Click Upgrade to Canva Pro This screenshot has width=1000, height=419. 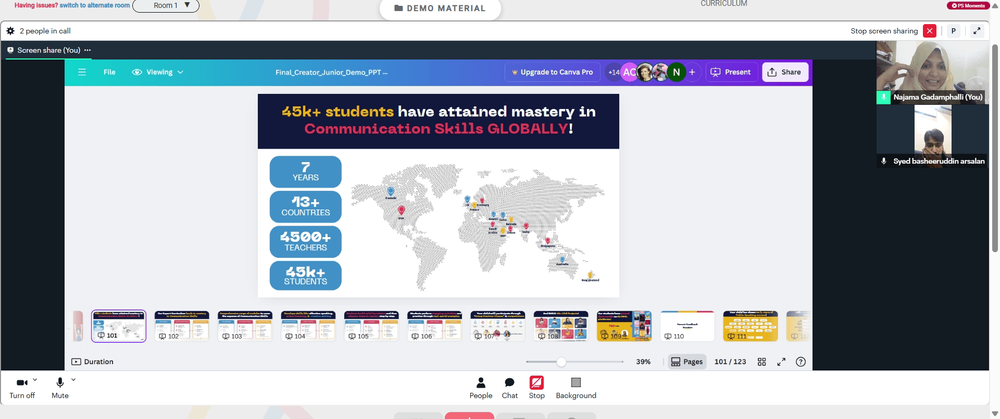pos(552,72)
